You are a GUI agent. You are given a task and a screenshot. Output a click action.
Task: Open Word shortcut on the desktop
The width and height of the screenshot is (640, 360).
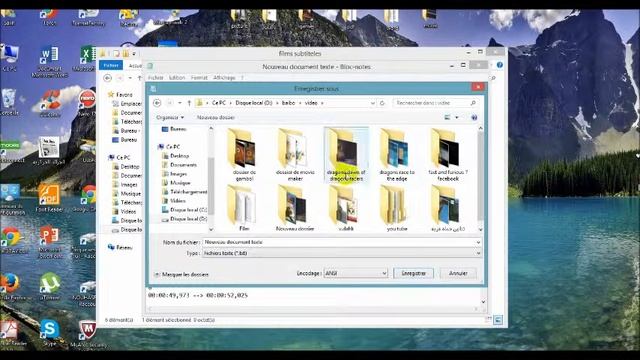(x=49, y=61)
